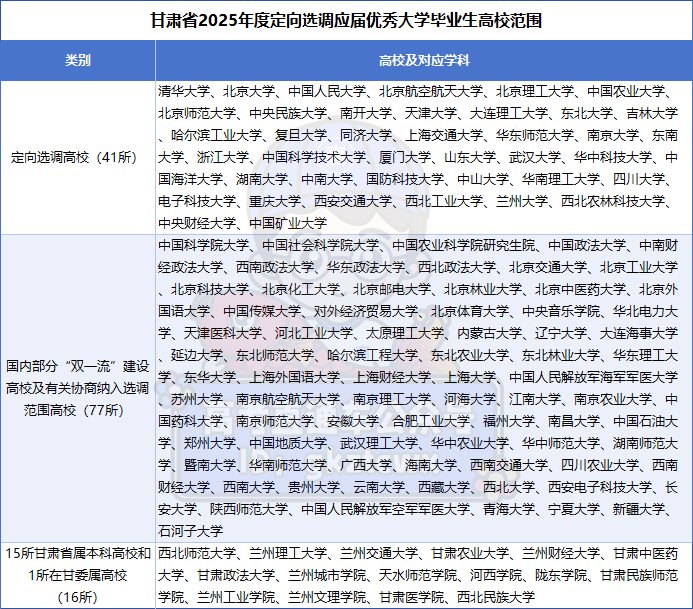The width and height of the screenshot is (693, 609).
Task: Click the title 甘肃省2025年度定向选调应届优秀大学毕业生高校范围
Action: point(346,20)
